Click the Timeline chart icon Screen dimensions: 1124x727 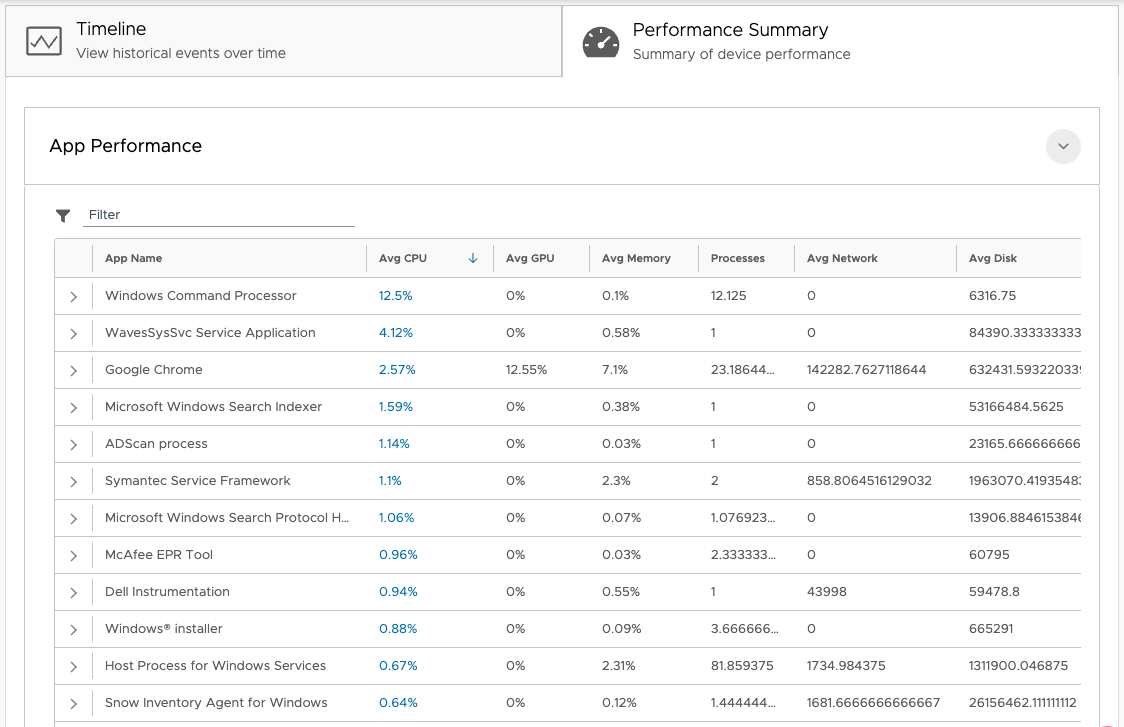44,41
